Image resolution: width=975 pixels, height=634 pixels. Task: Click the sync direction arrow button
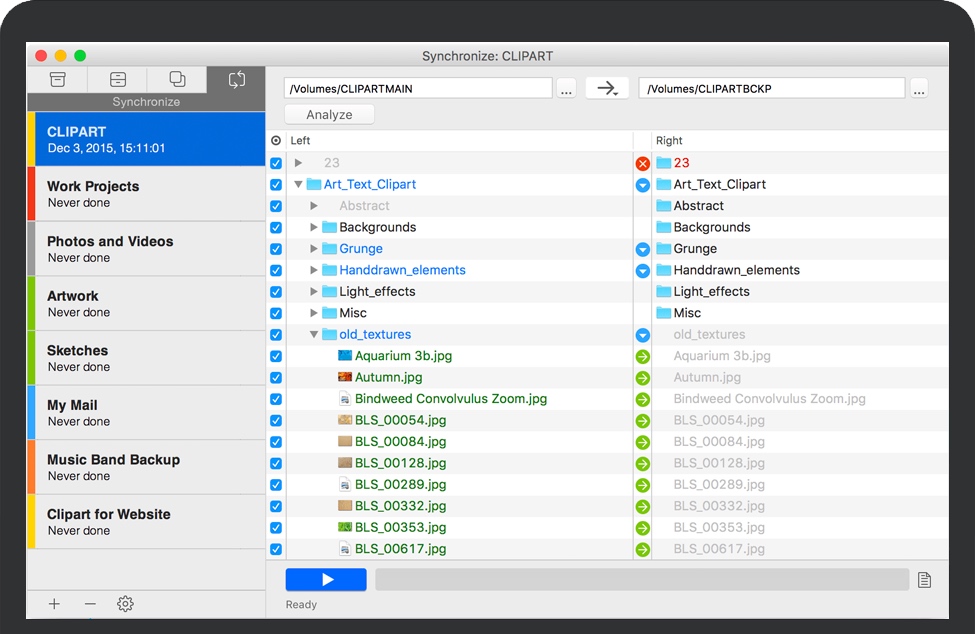pos(607,88)
